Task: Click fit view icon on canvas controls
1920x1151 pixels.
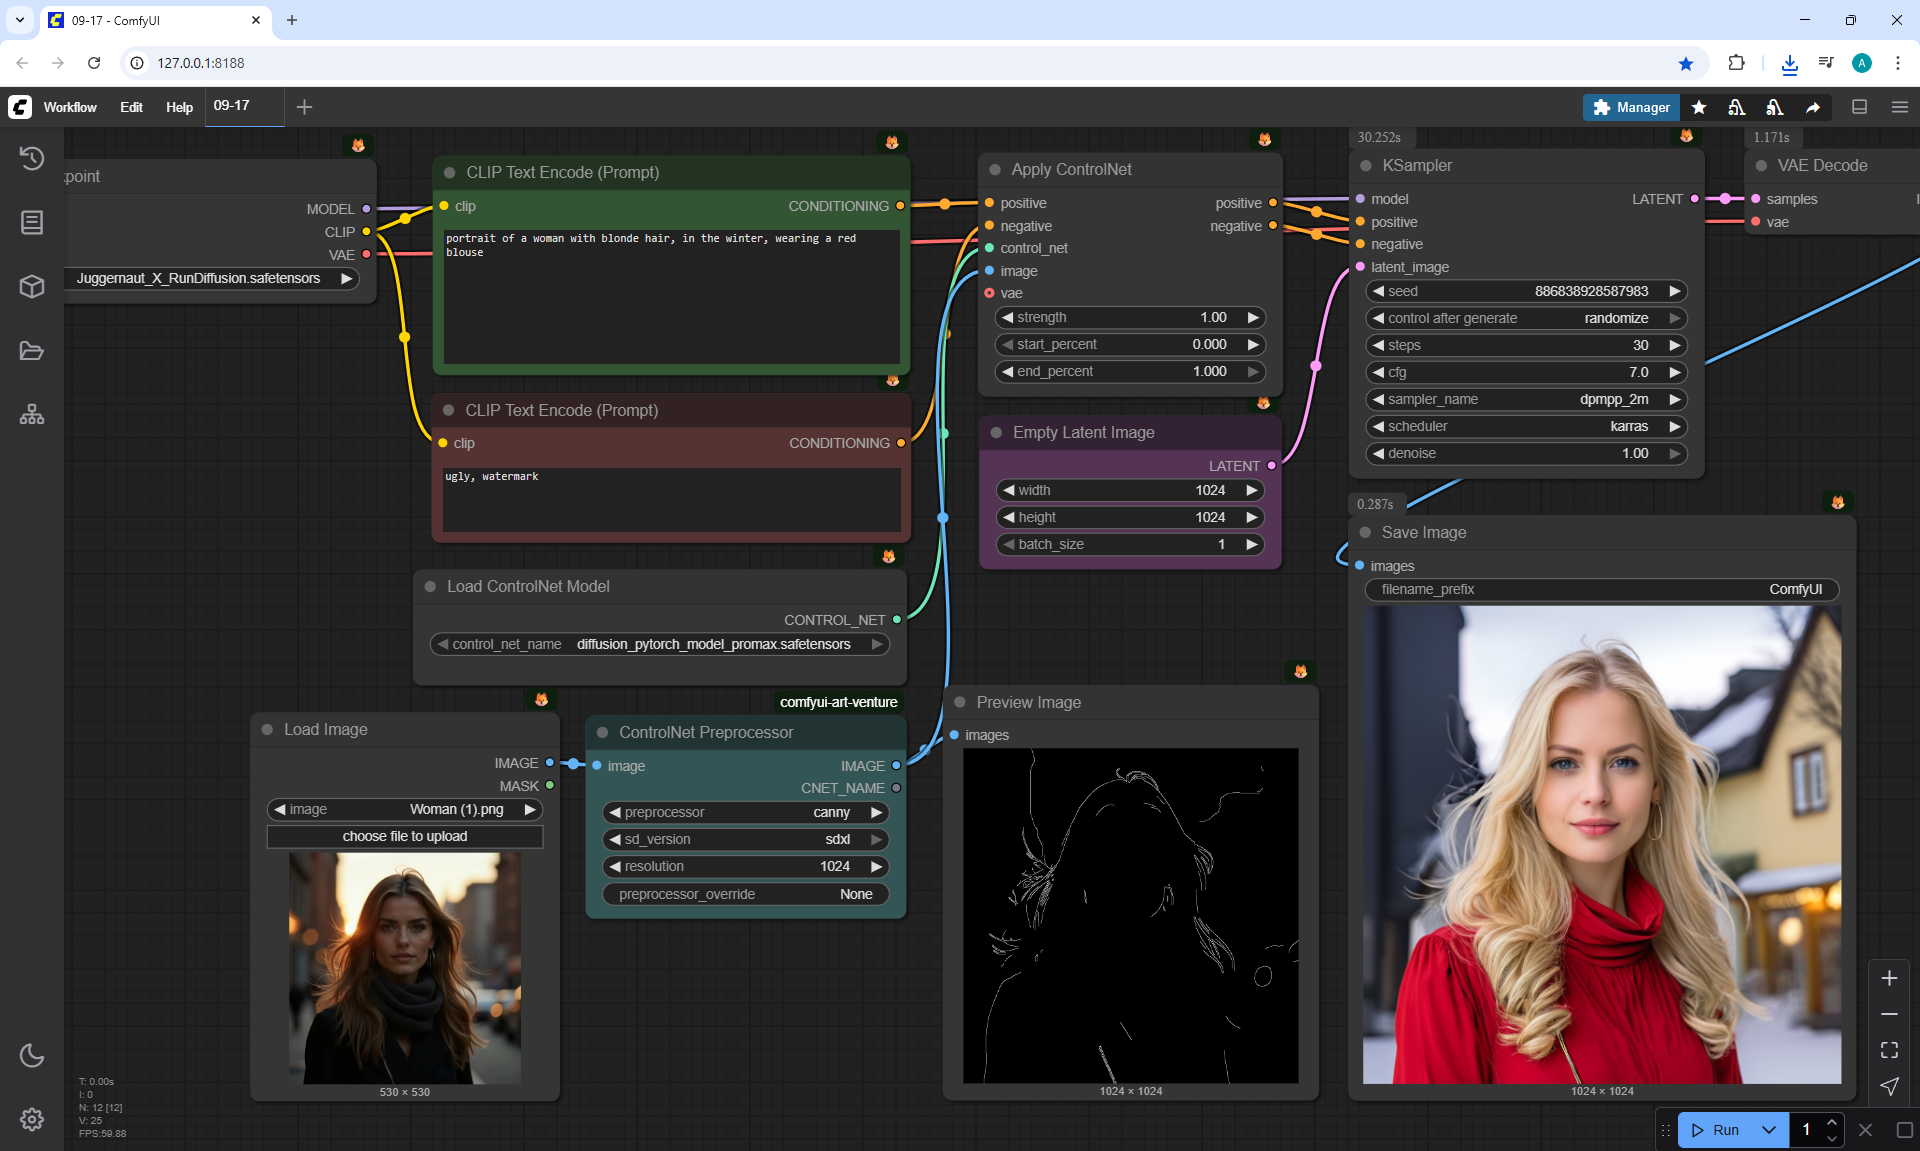Action: pos(1889,1050)
